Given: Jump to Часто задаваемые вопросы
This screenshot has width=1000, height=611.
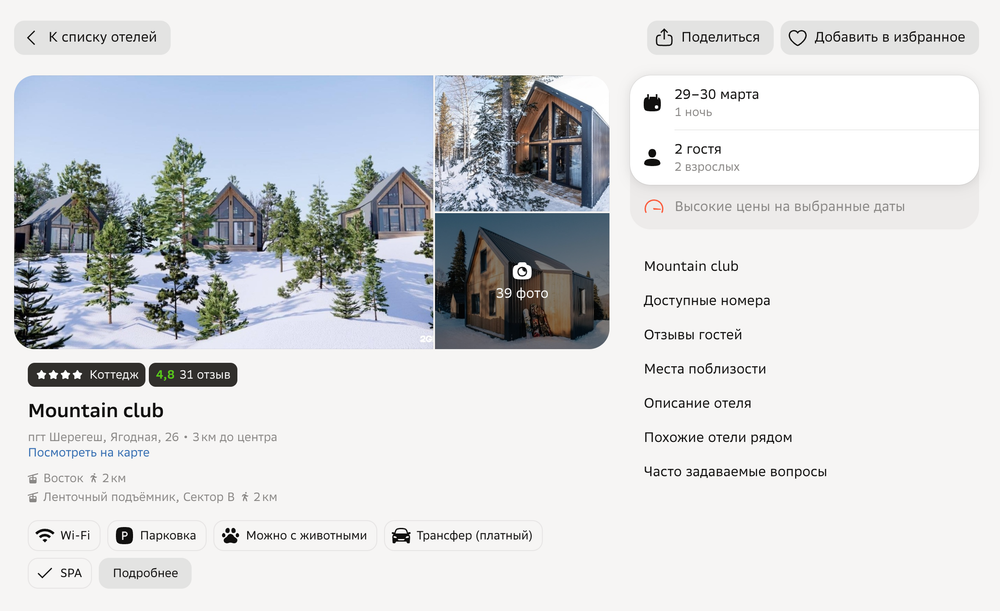Looking at the screenshot, I should pos(735,472).
